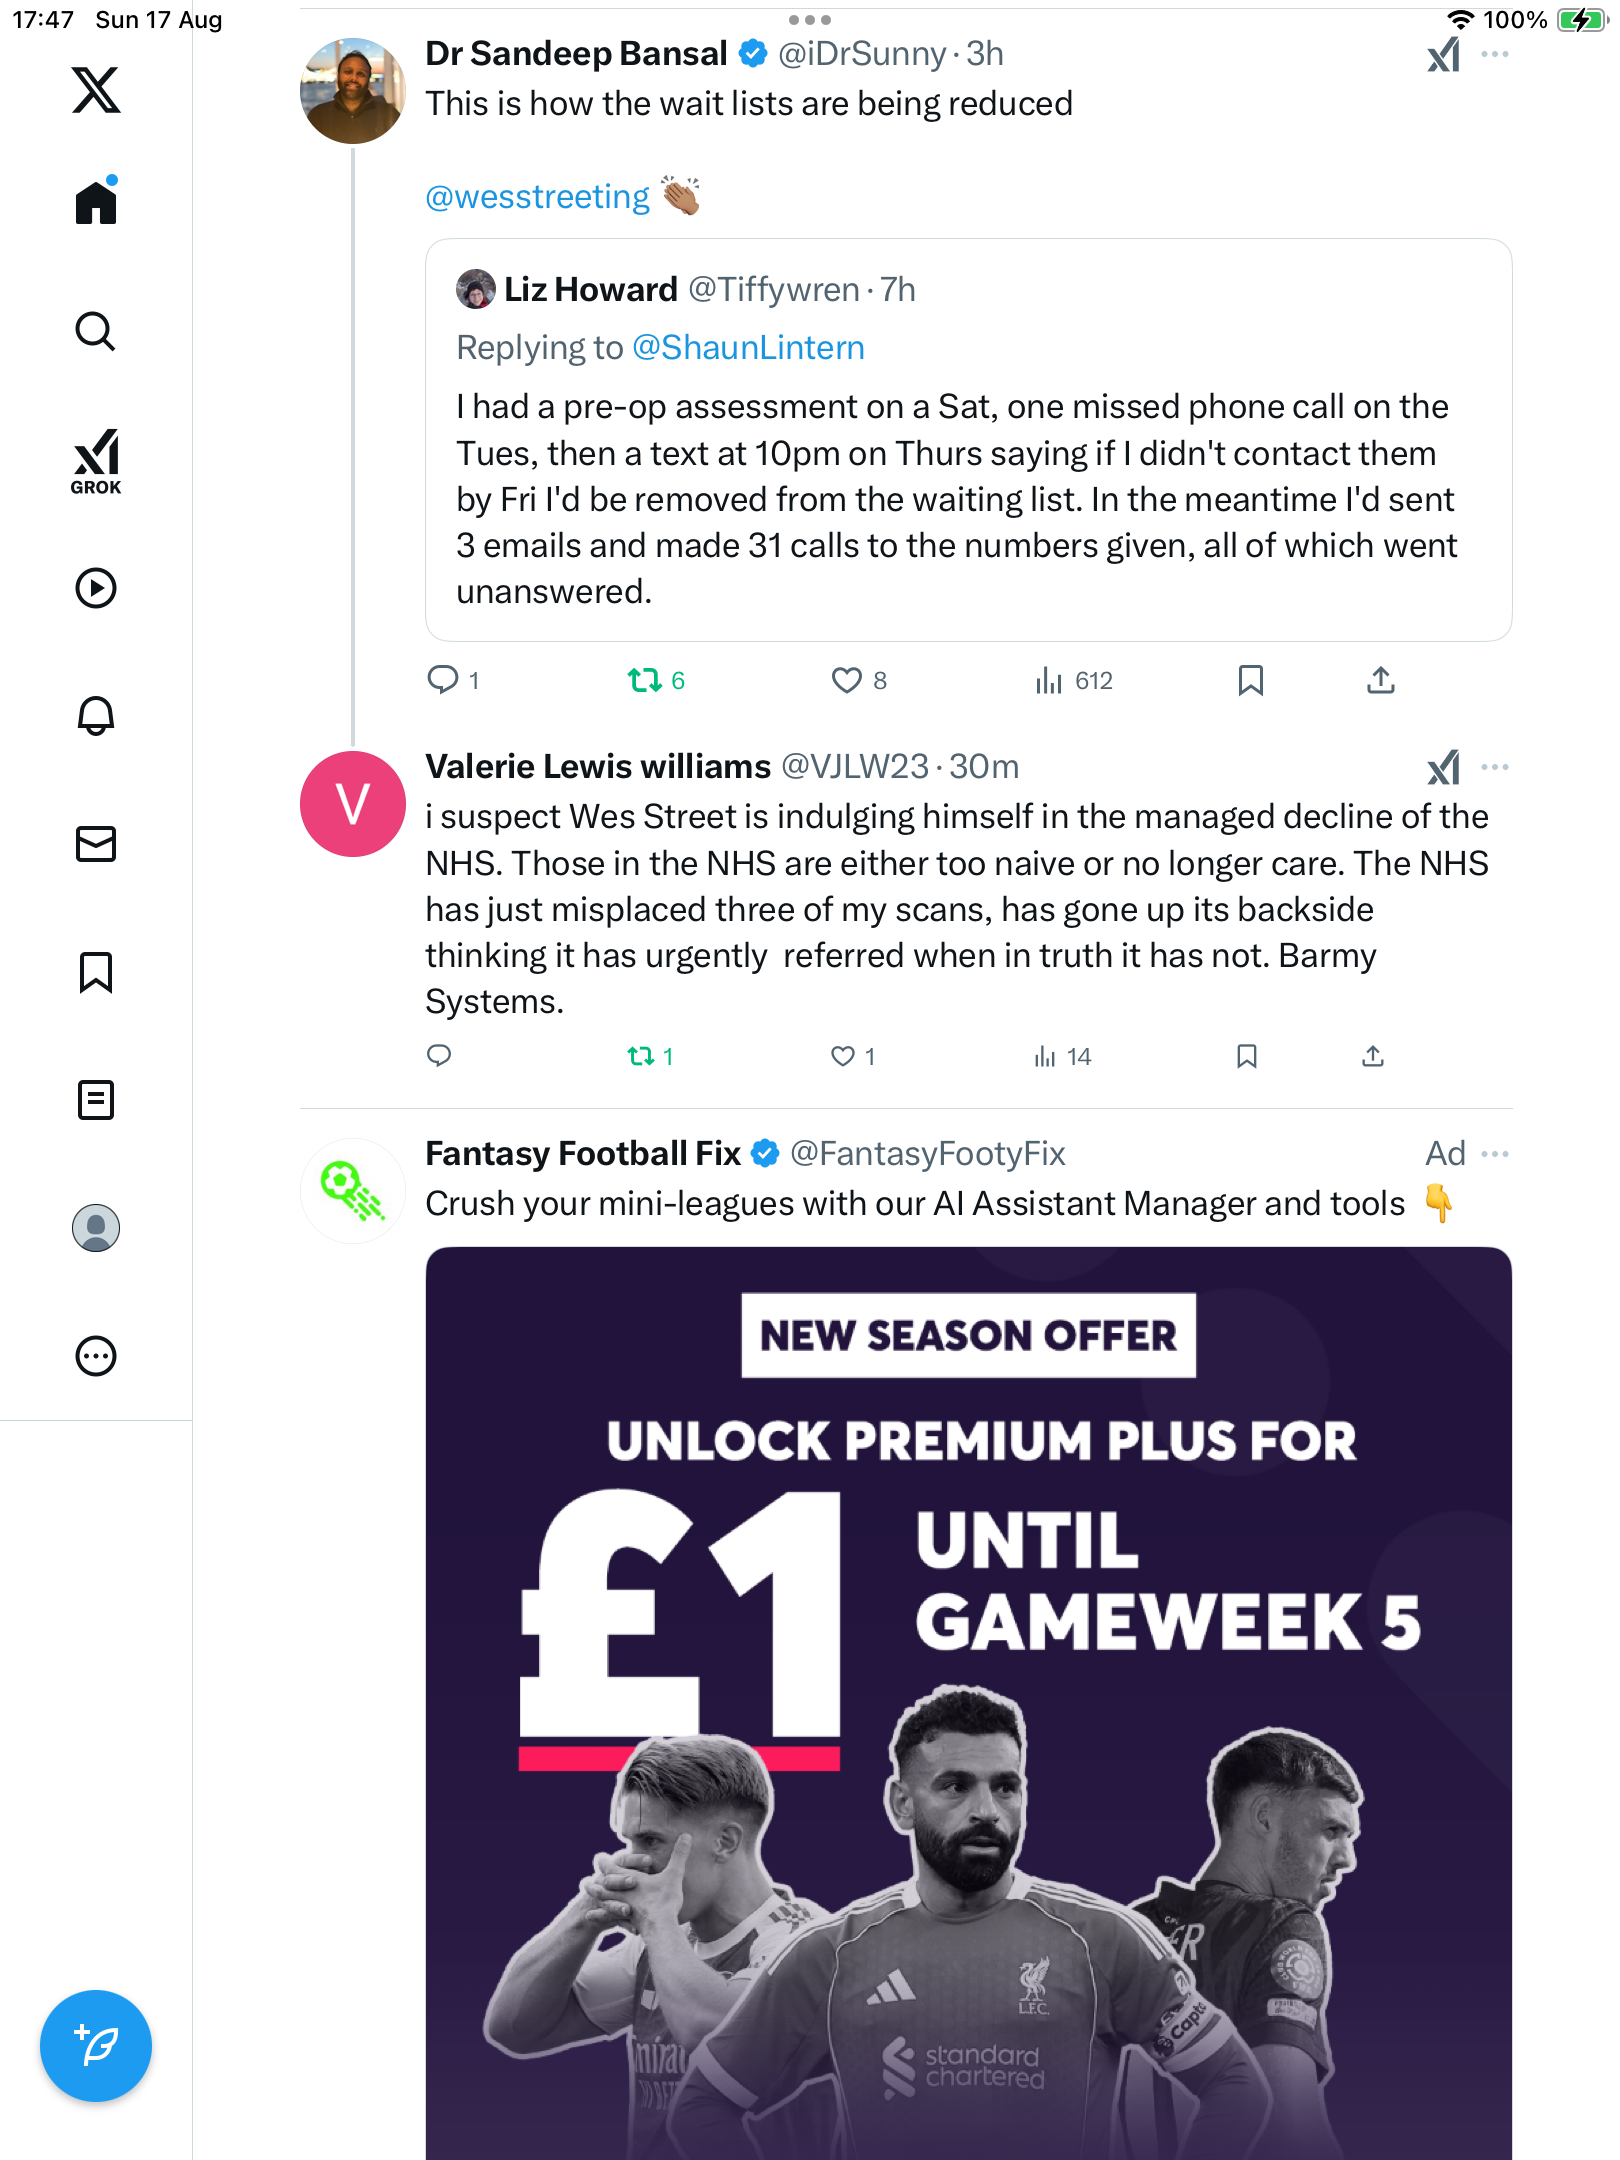Tap the compose new post button
The width and height of the screenshot is (1620, 2160).
point(96,2046)
